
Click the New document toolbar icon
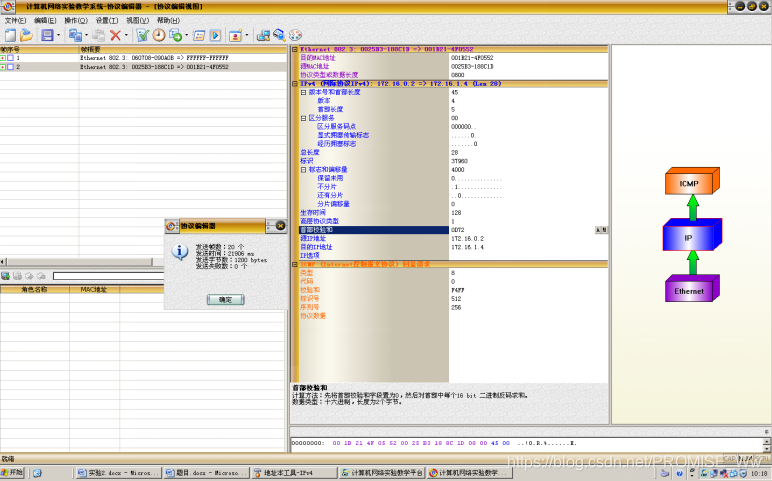tap(10, 35)
